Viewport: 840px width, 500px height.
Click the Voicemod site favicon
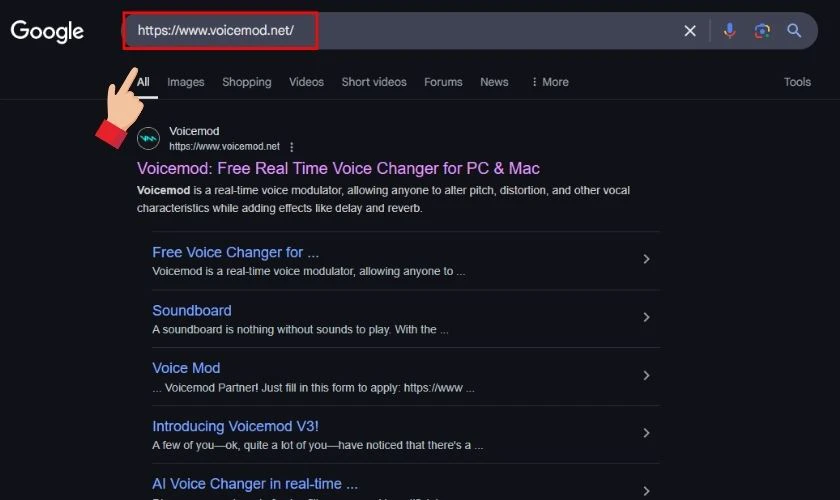pyautogui.click(x=148, y=138)
